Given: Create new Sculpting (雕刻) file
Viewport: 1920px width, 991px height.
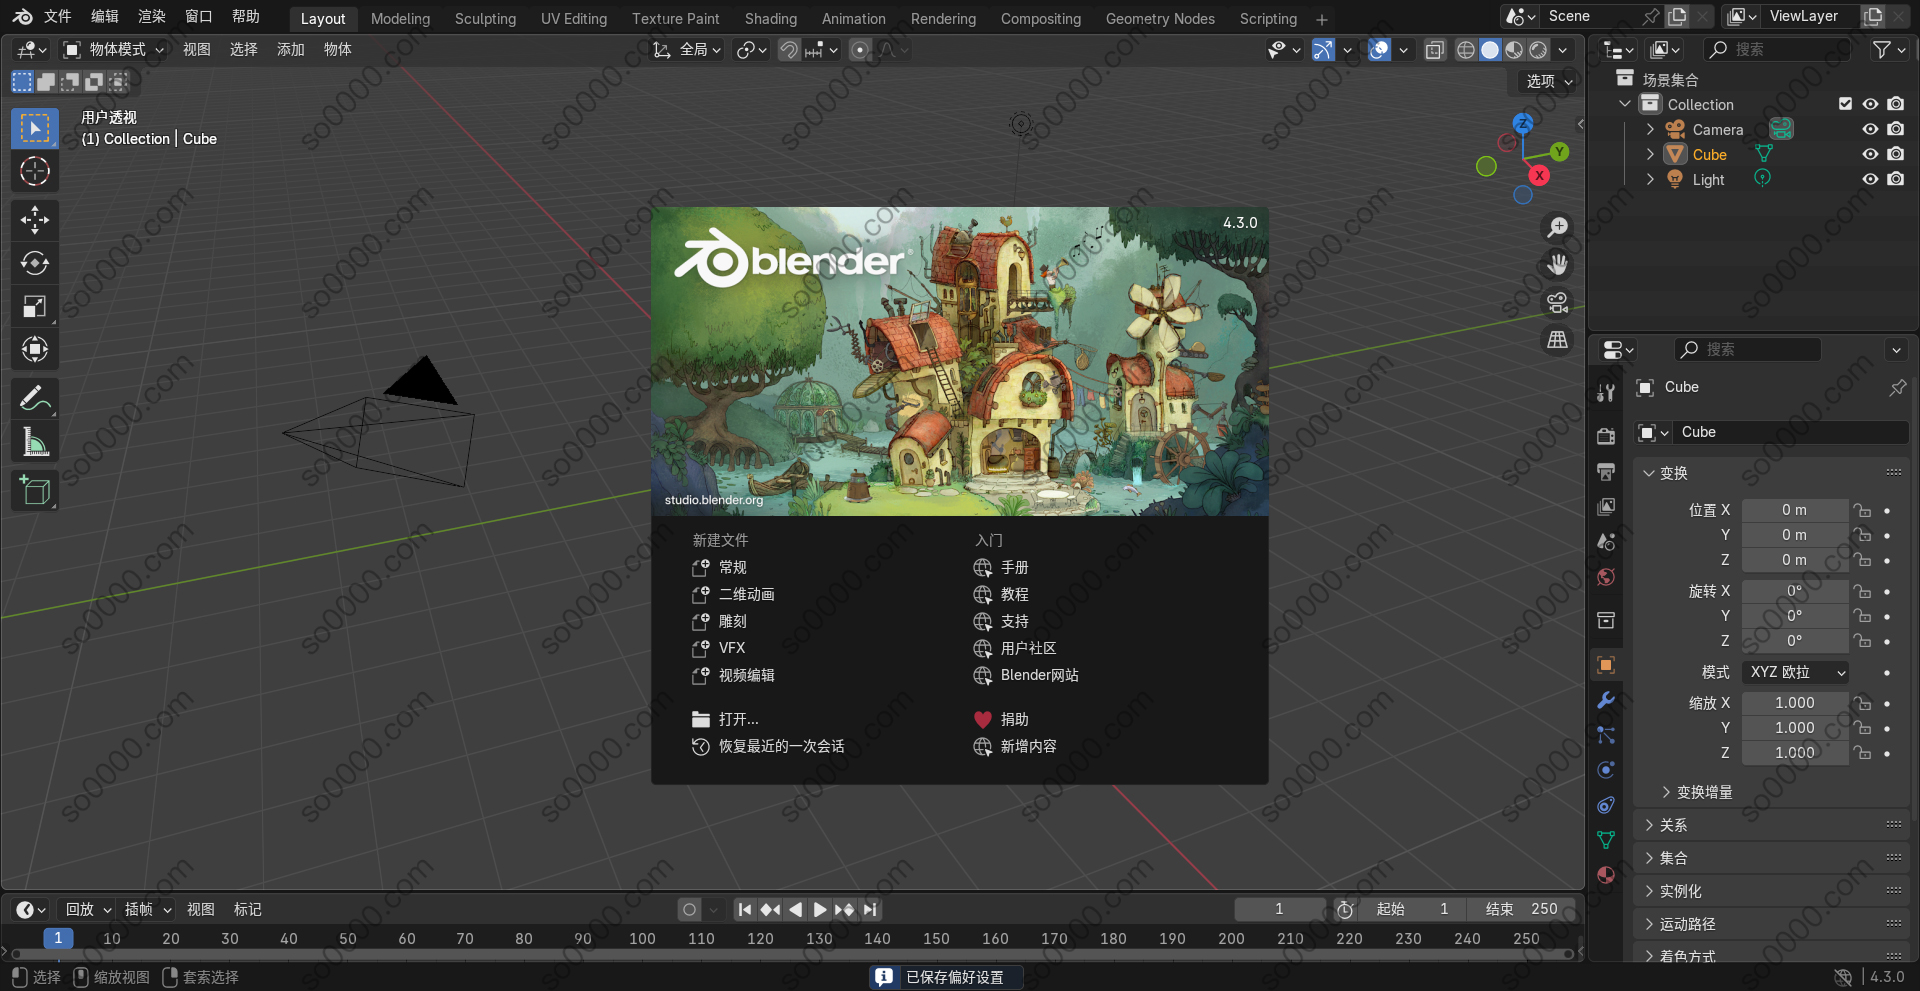Looking at the screenshot, I should (732, 621).
